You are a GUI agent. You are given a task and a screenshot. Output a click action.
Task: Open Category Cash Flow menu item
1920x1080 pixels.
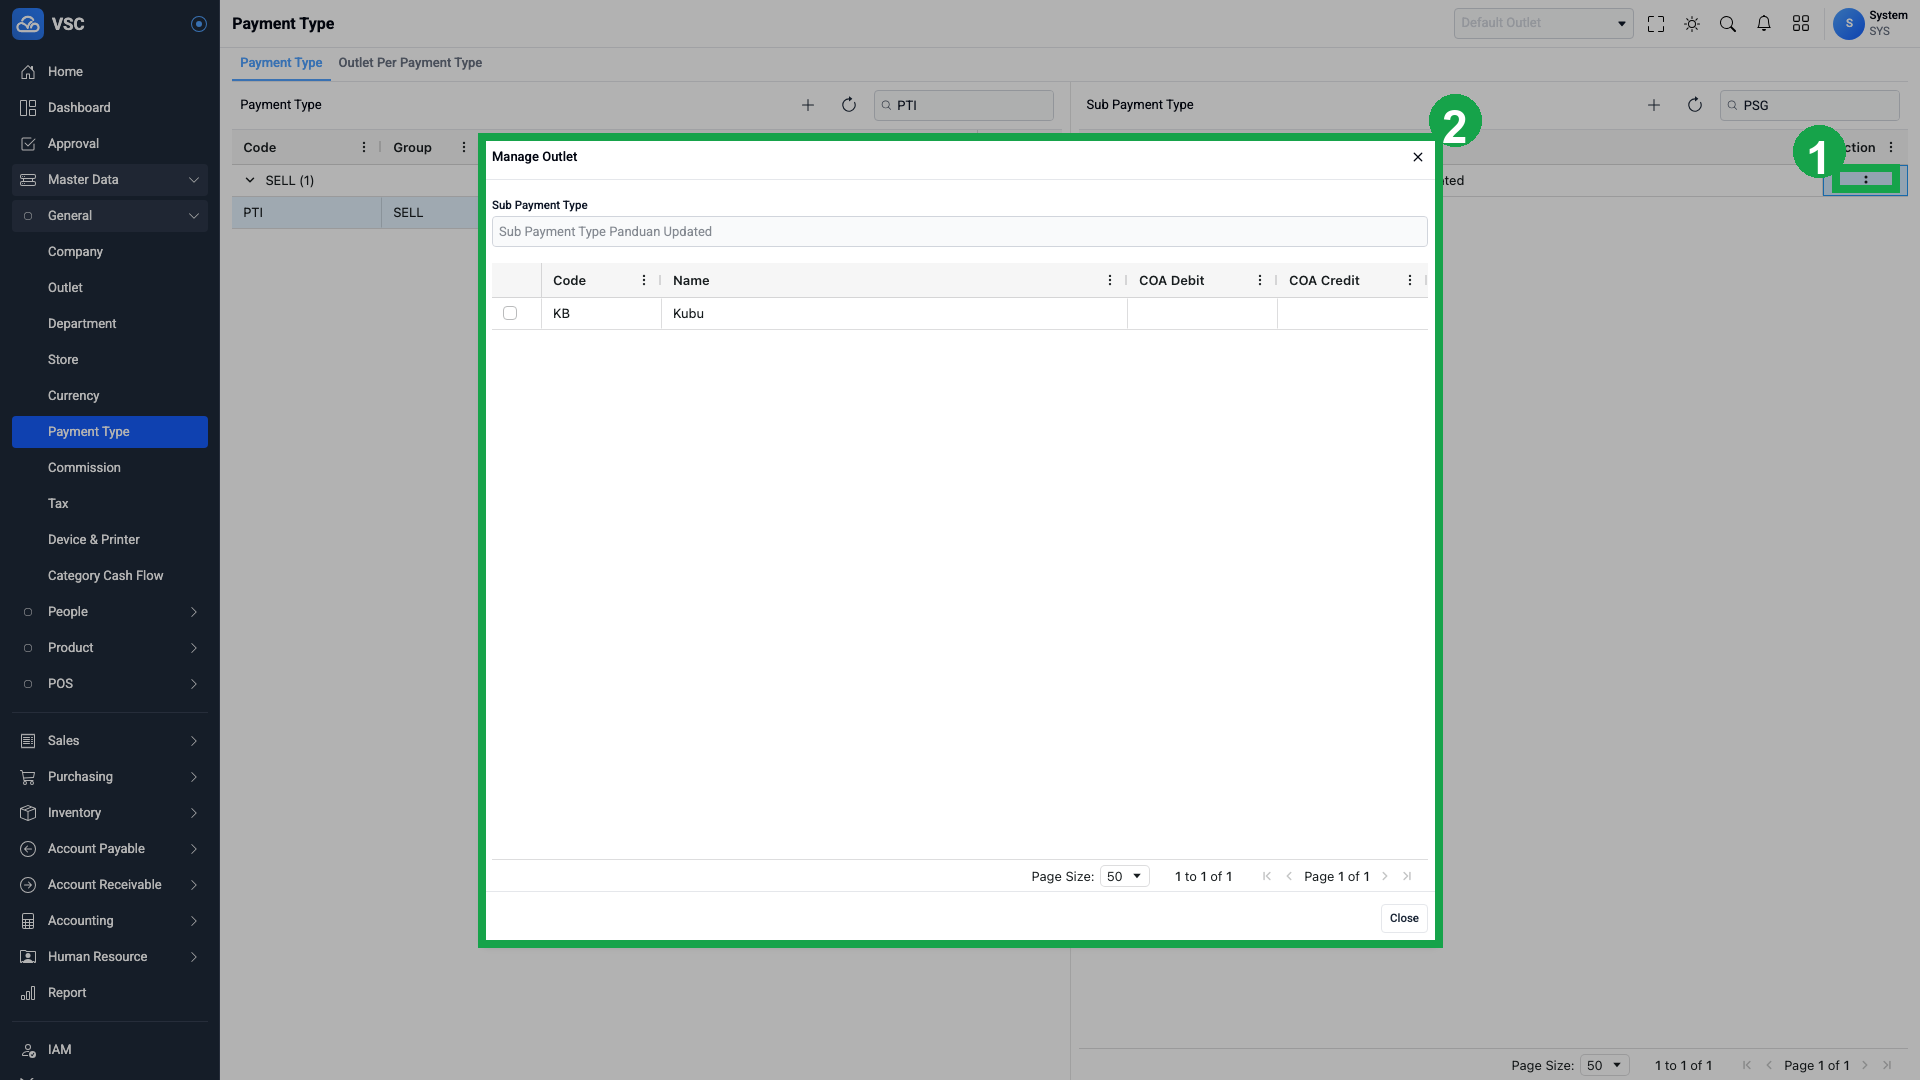click(x=110, y=576)
